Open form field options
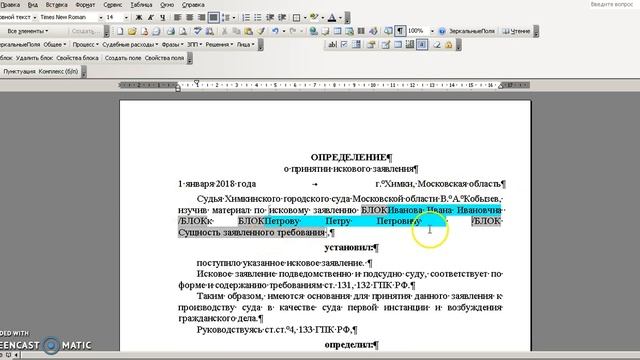Viewport: 640px width, 360px height. pyautogui.click(x=371, y=44)
